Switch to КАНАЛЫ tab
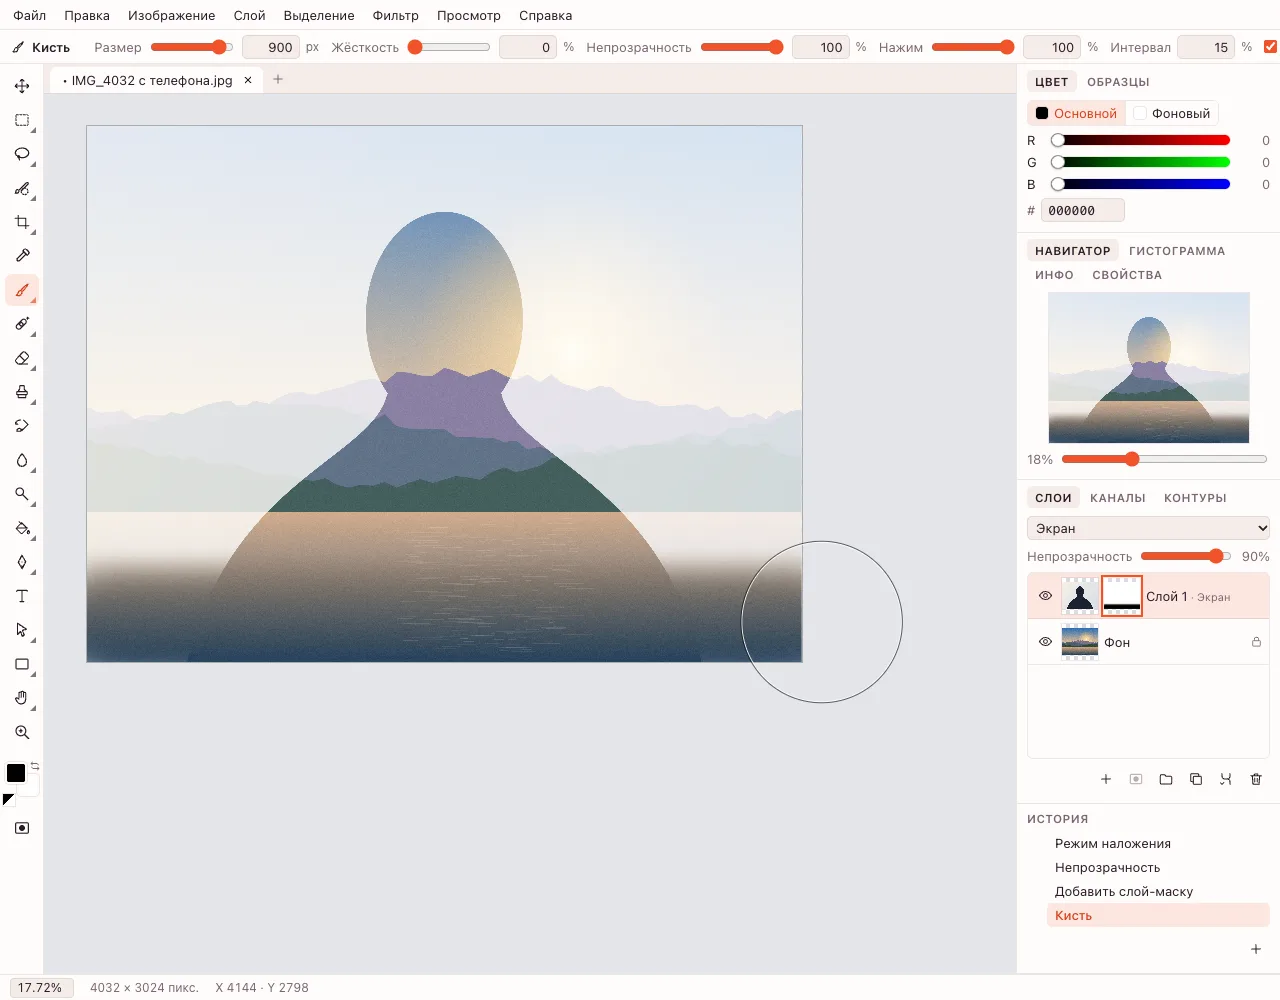Image resolution: width=1280 pixels, height=1000 pixels. (x=1118, y=498)
